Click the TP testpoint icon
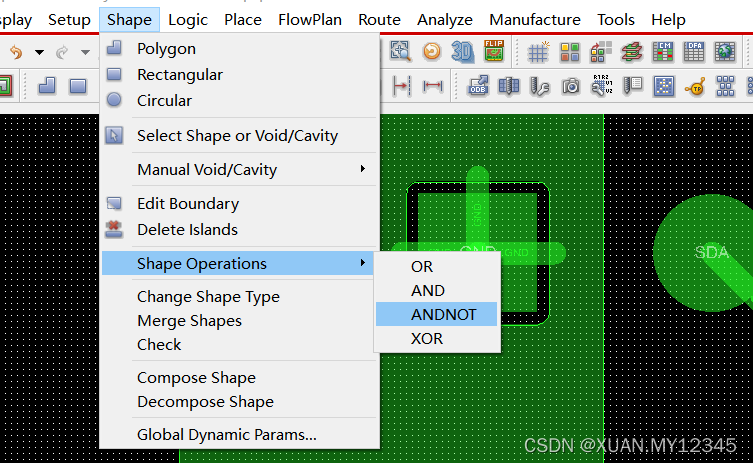Image resolution: width=753 pixels, height=463 pixels. [696, 86]
